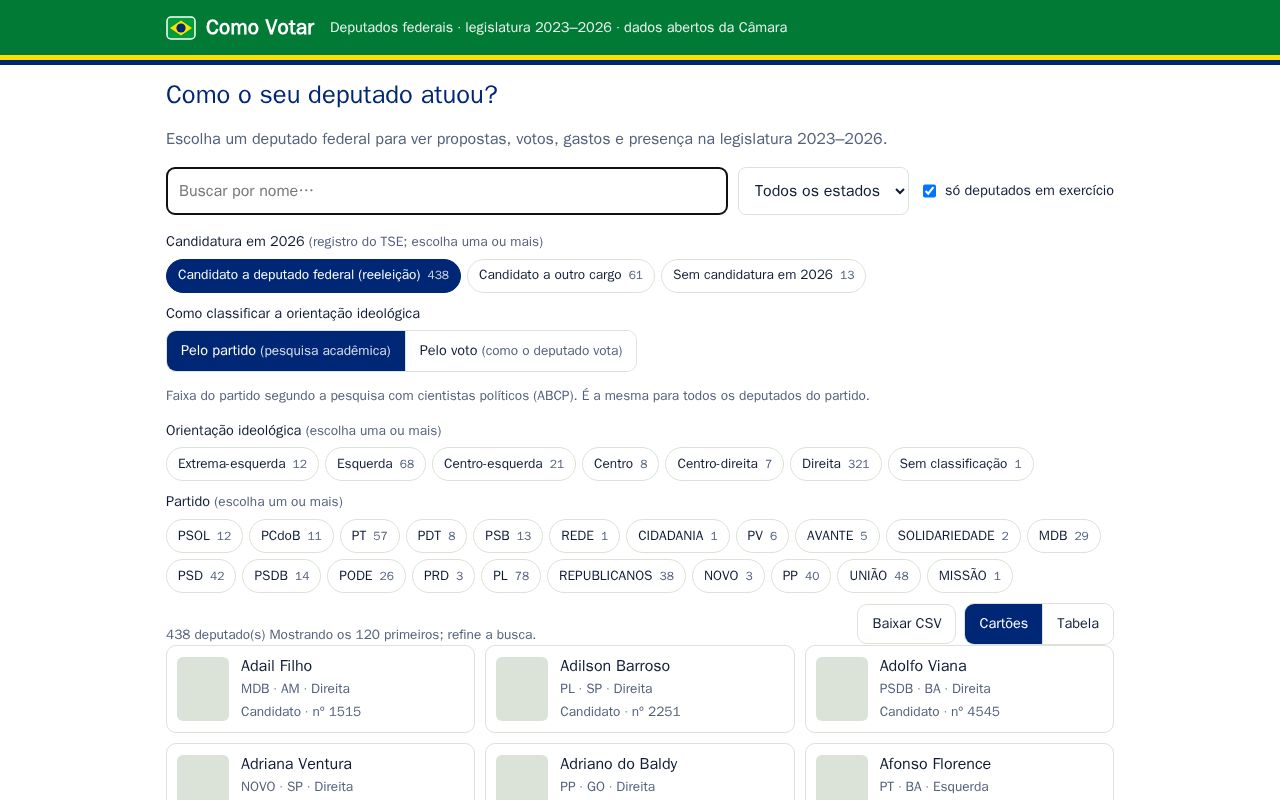Click Adriana Ventura photo thumbnail
This screenshot has height=800, width=1280.
click(x=203, y=778)
